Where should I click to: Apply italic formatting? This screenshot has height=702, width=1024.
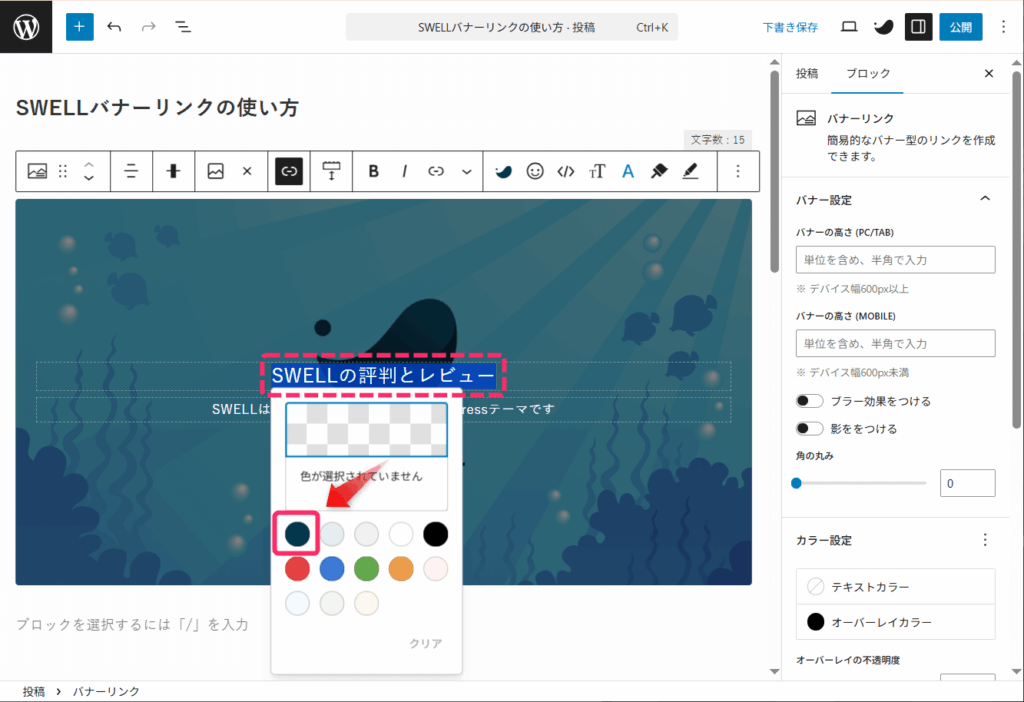[x=405, y=171]
